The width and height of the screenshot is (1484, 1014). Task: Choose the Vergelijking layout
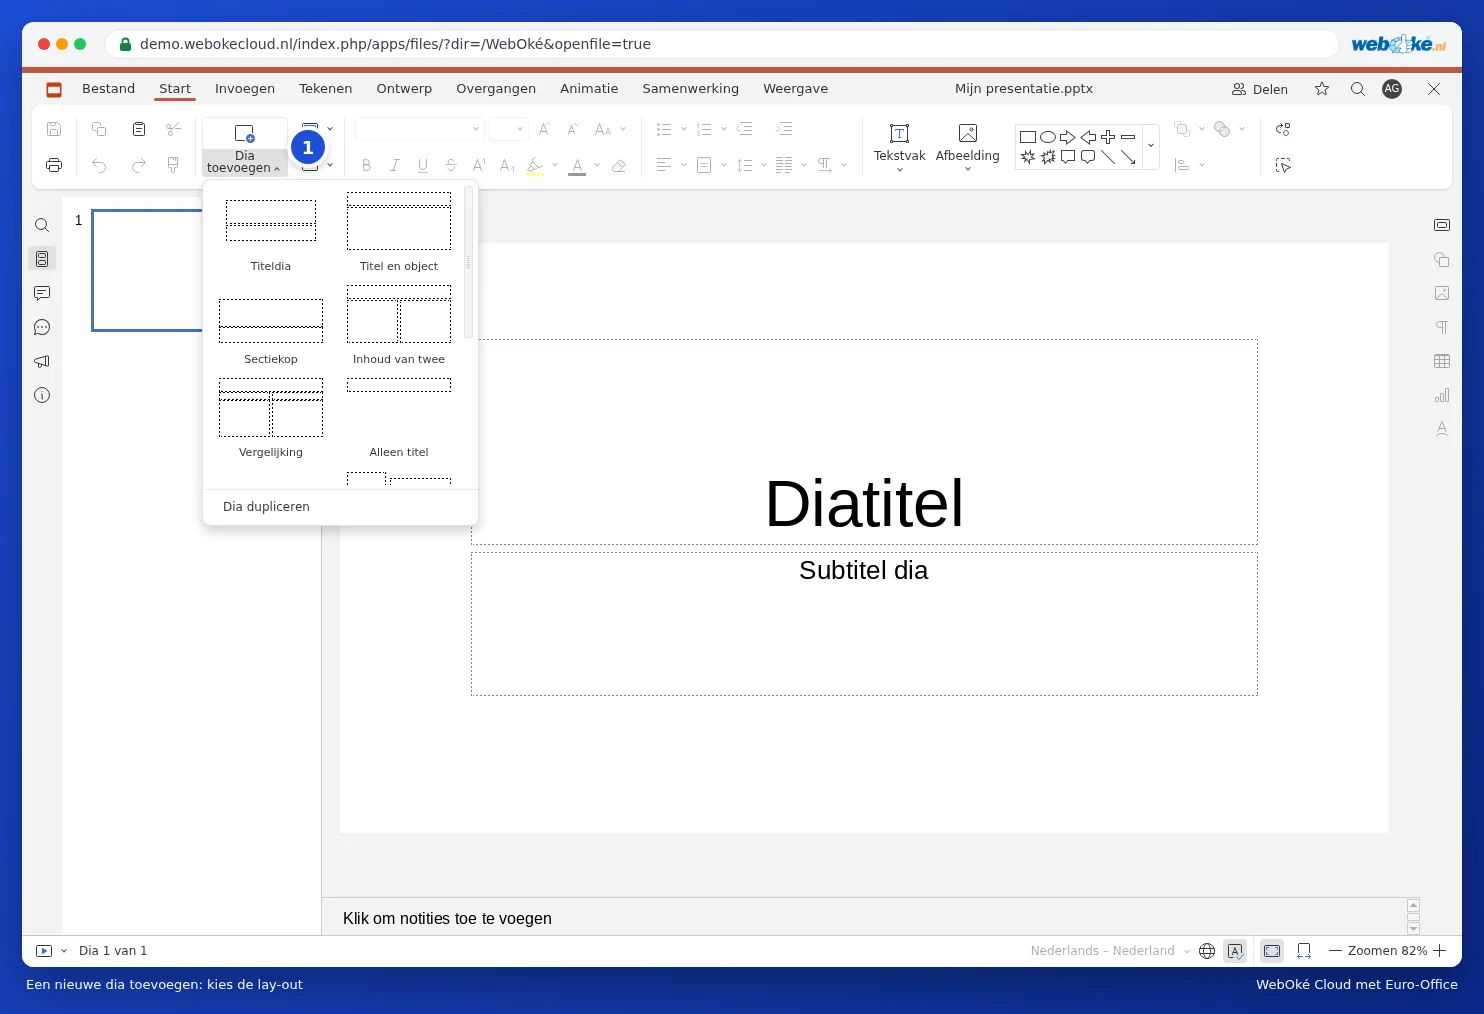point(271,419)
